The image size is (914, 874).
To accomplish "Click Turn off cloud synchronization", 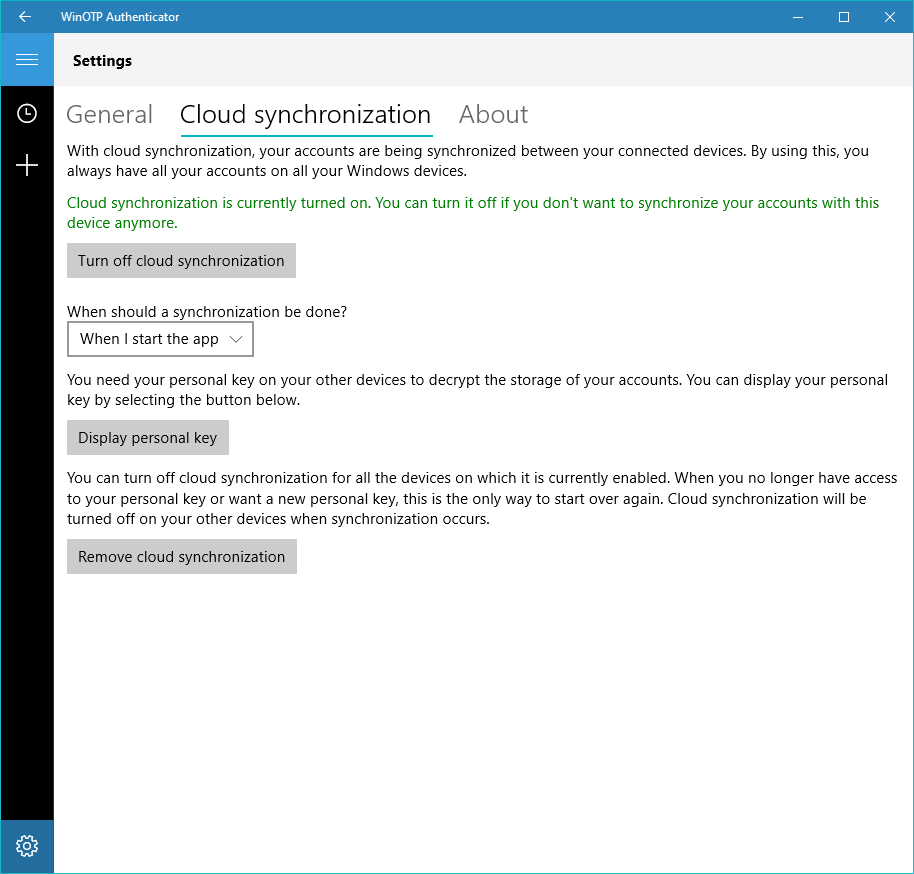I will [181, 260].
